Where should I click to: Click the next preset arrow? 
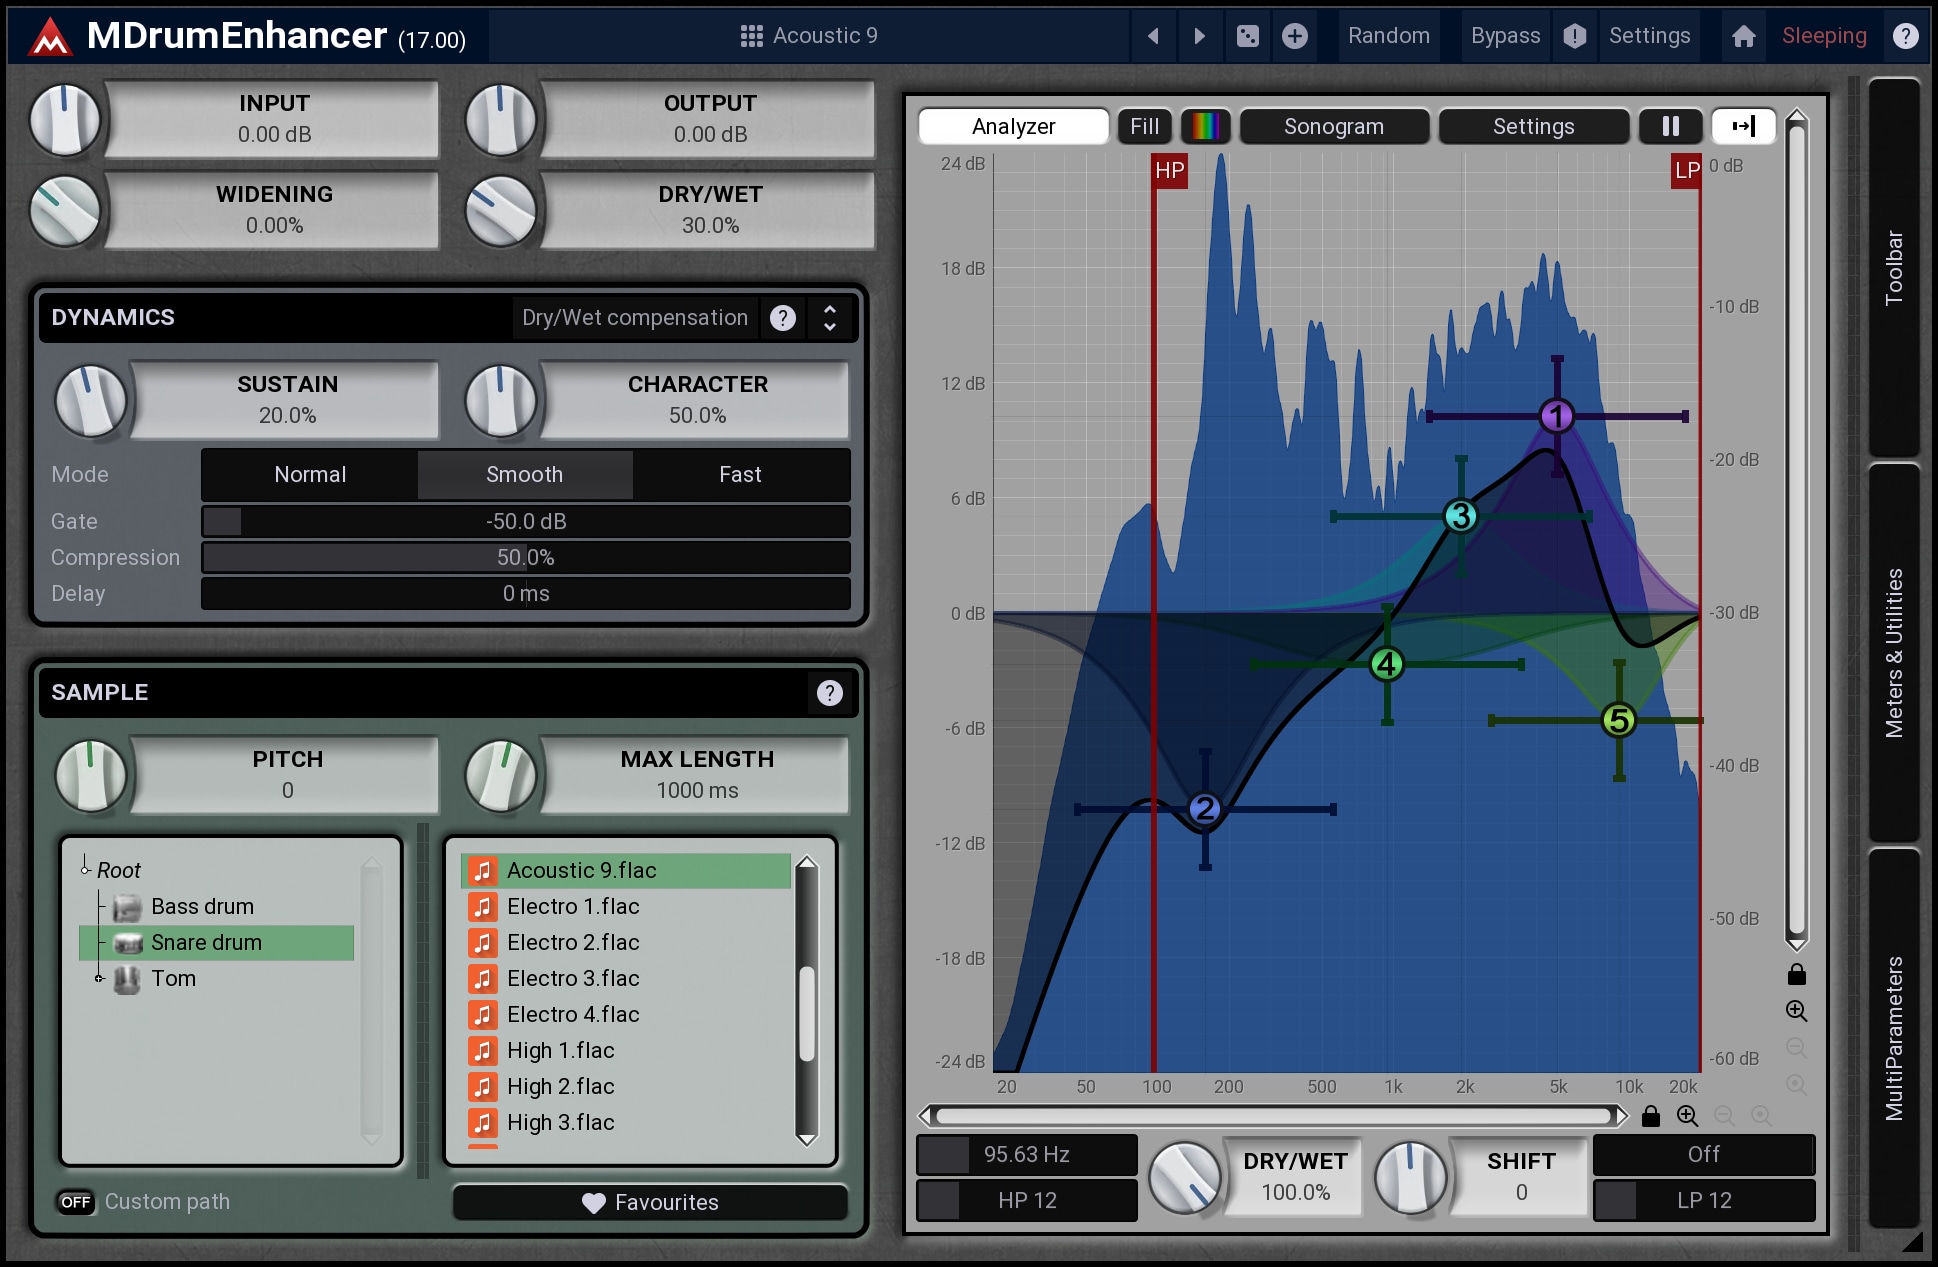point(1199,36)
